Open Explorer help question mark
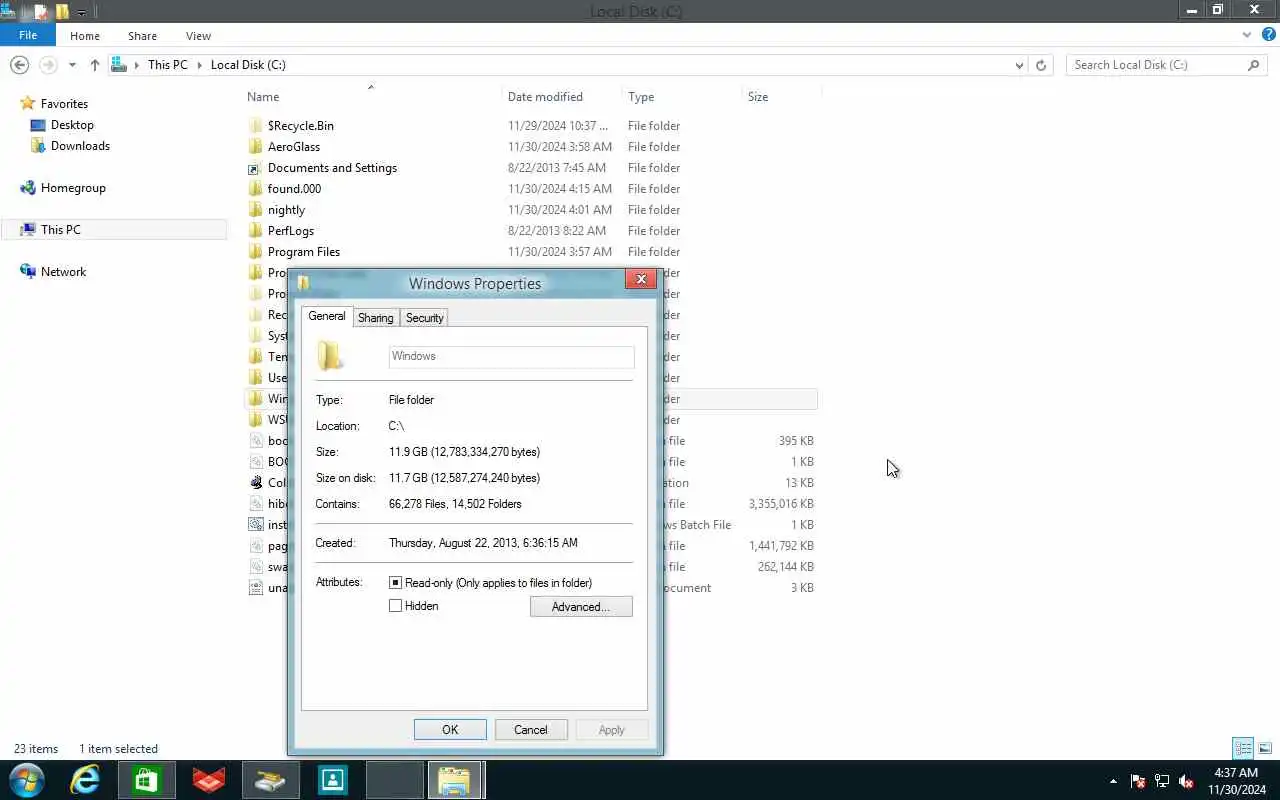The width and height of the screenshot is (1280, 800). click(1269, 34)
